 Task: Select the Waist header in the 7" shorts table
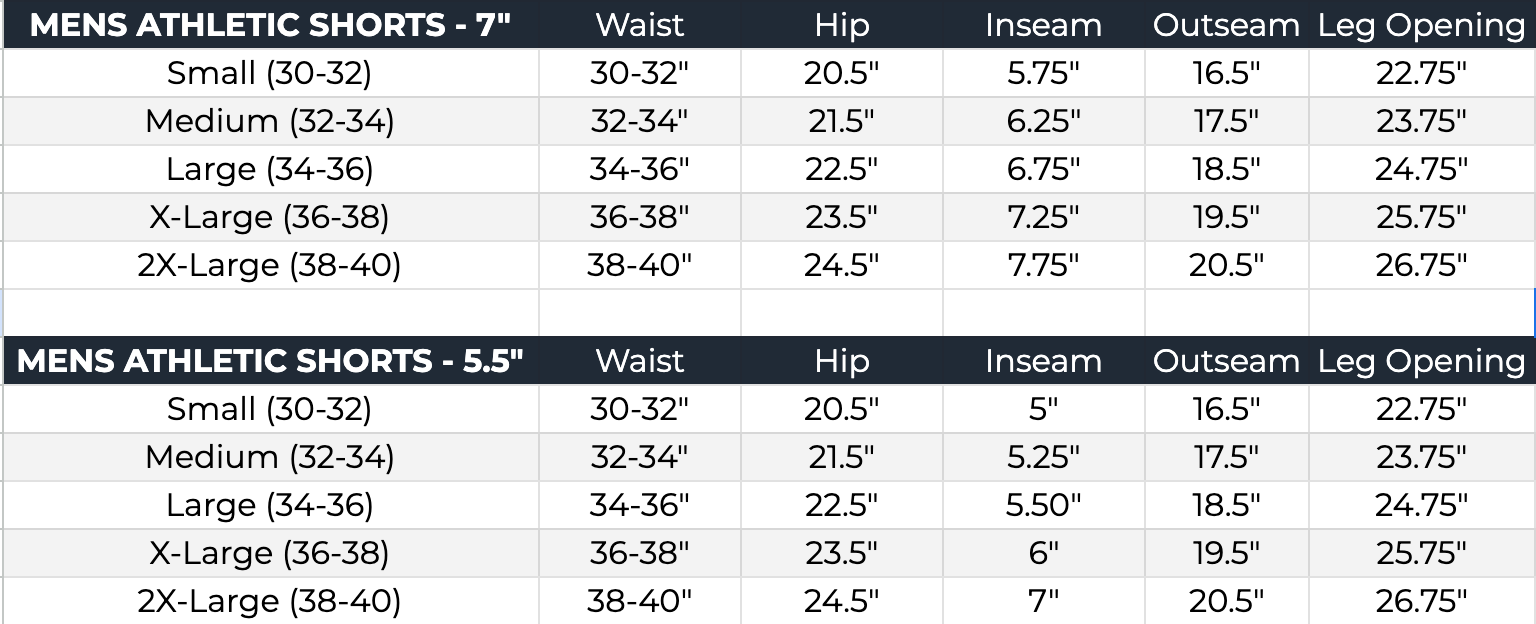point(640,25)
